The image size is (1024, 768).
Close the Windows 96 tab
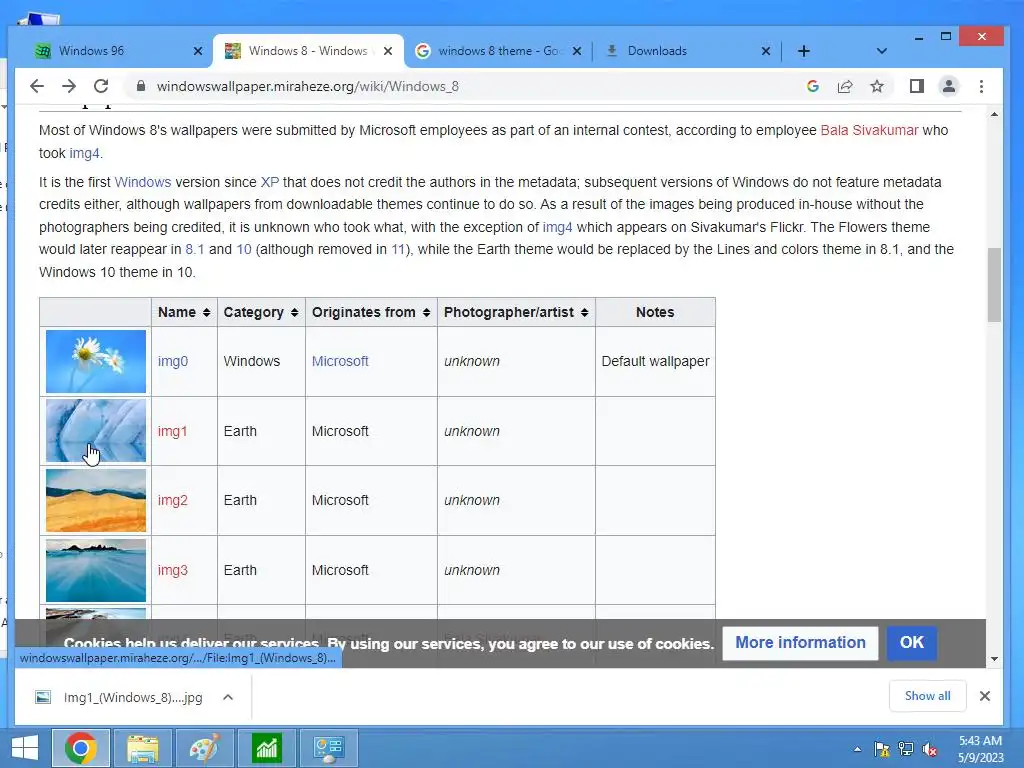point(198,51)
